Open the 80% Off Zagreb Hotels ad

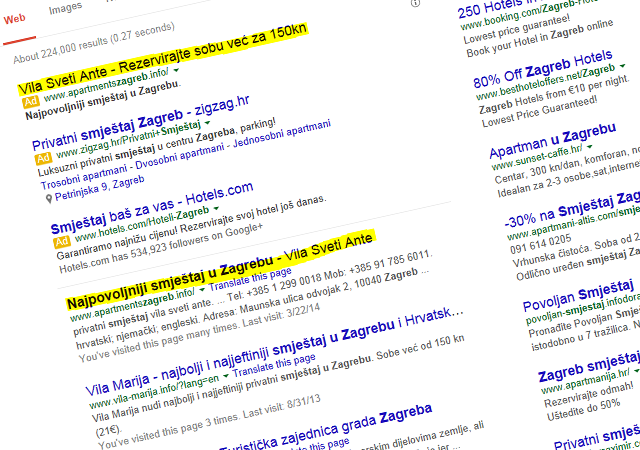pyautogui.click(x=543, y=69)
